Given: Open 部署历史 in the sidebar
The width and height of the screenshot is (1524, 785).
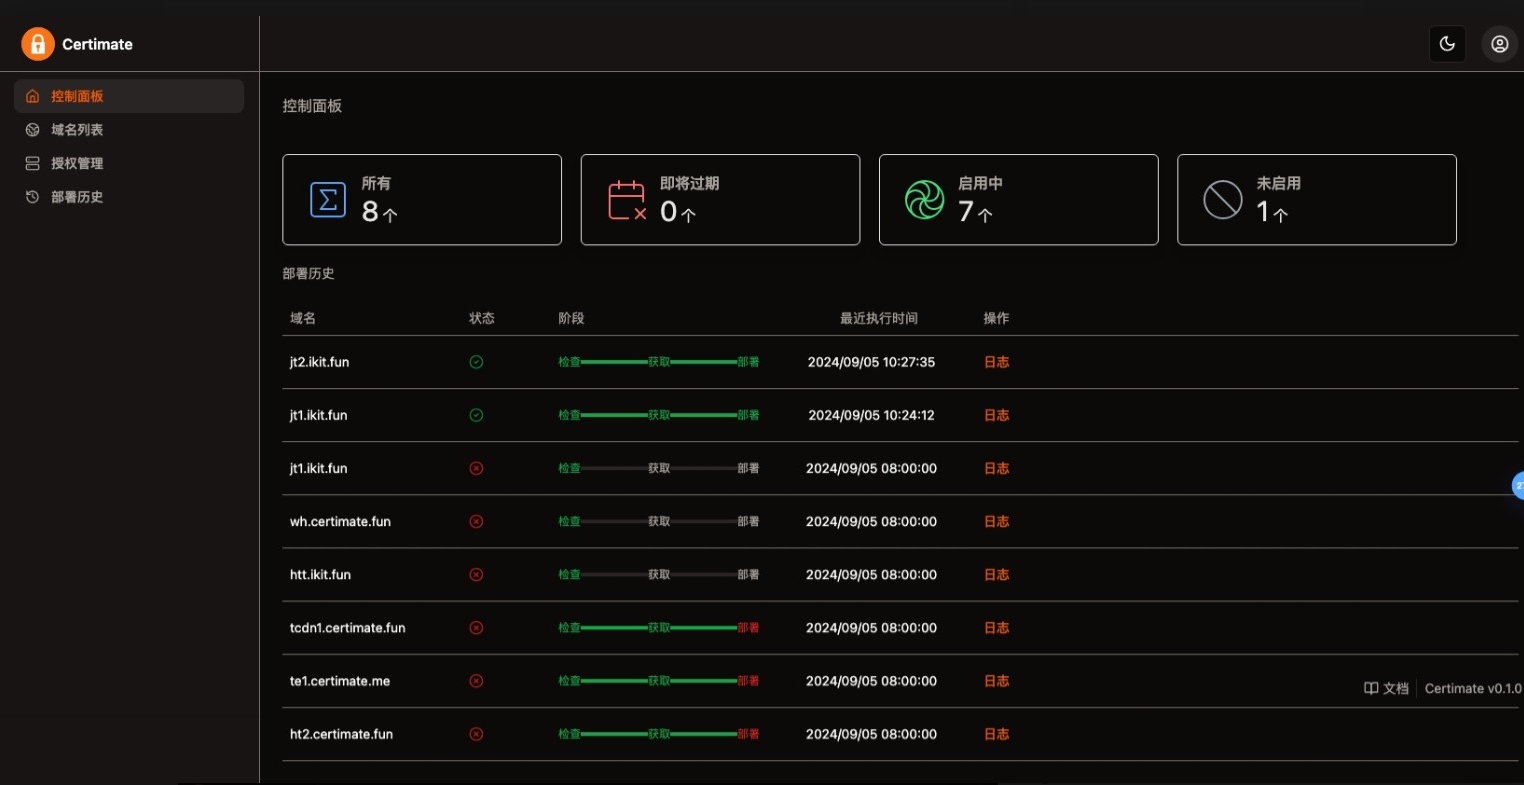Looking at the screenshot, I should pos(129,197).
